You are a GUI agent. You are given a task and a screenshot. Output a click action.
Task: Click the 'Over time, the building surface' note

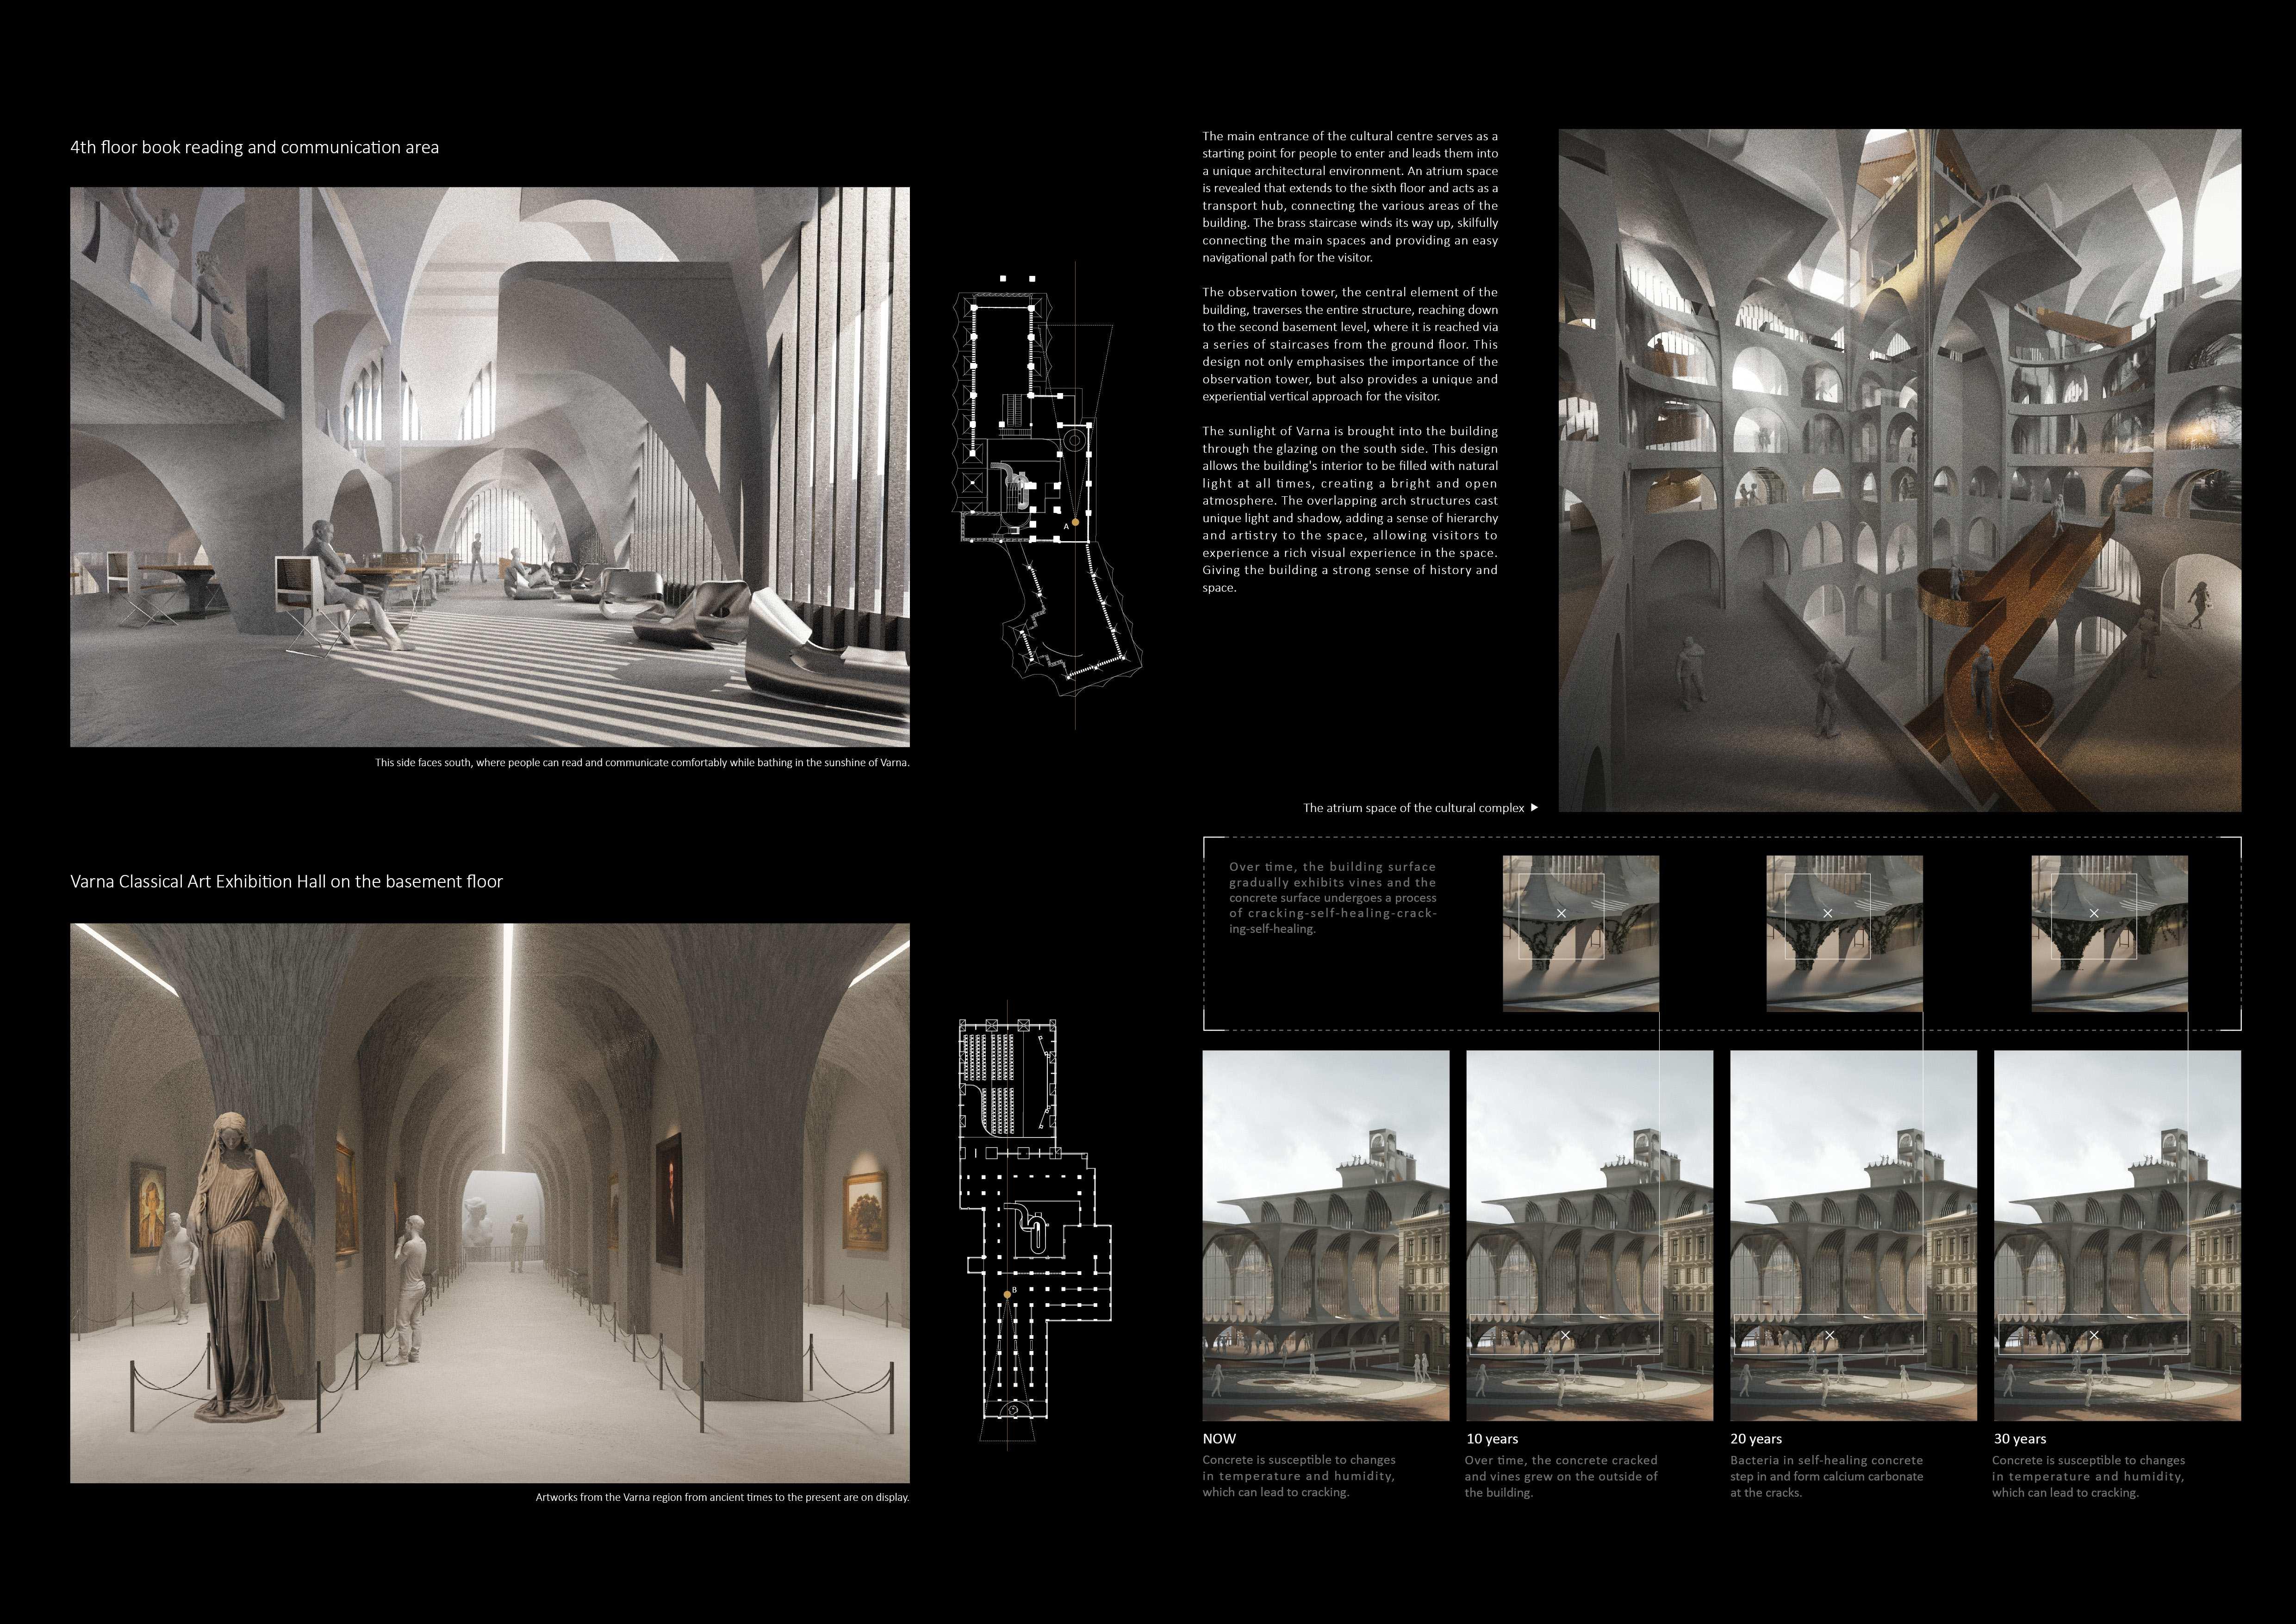pos(1332,897)
